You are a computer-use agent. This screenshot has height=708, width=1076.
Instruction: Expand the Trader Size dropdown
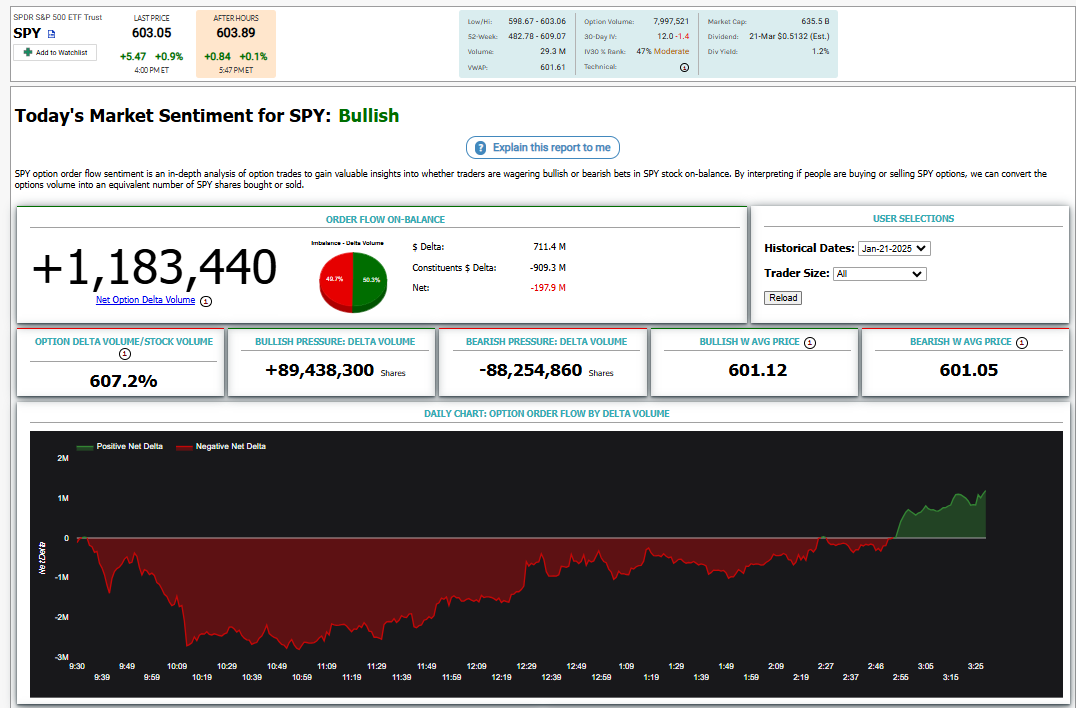pyautogui.click(x=880, y=274)
